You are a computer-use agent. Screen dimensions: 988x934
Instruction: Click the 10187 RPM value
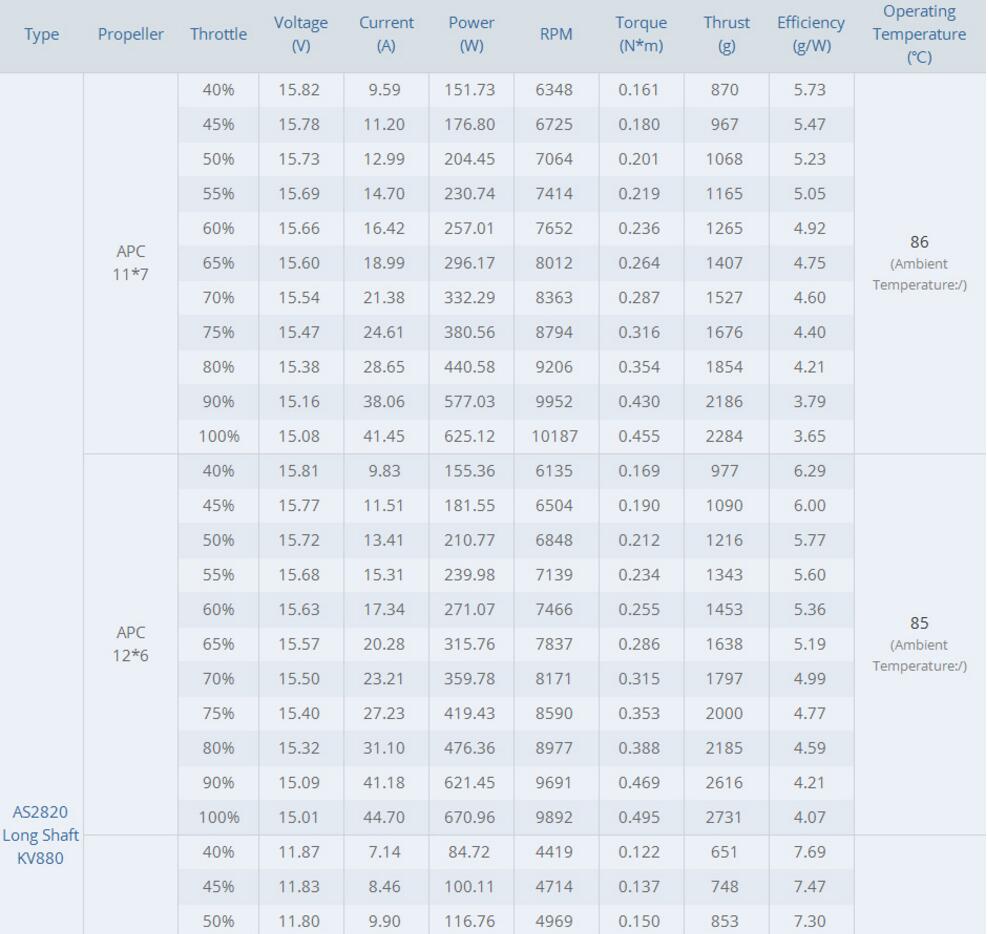[555, 436]
